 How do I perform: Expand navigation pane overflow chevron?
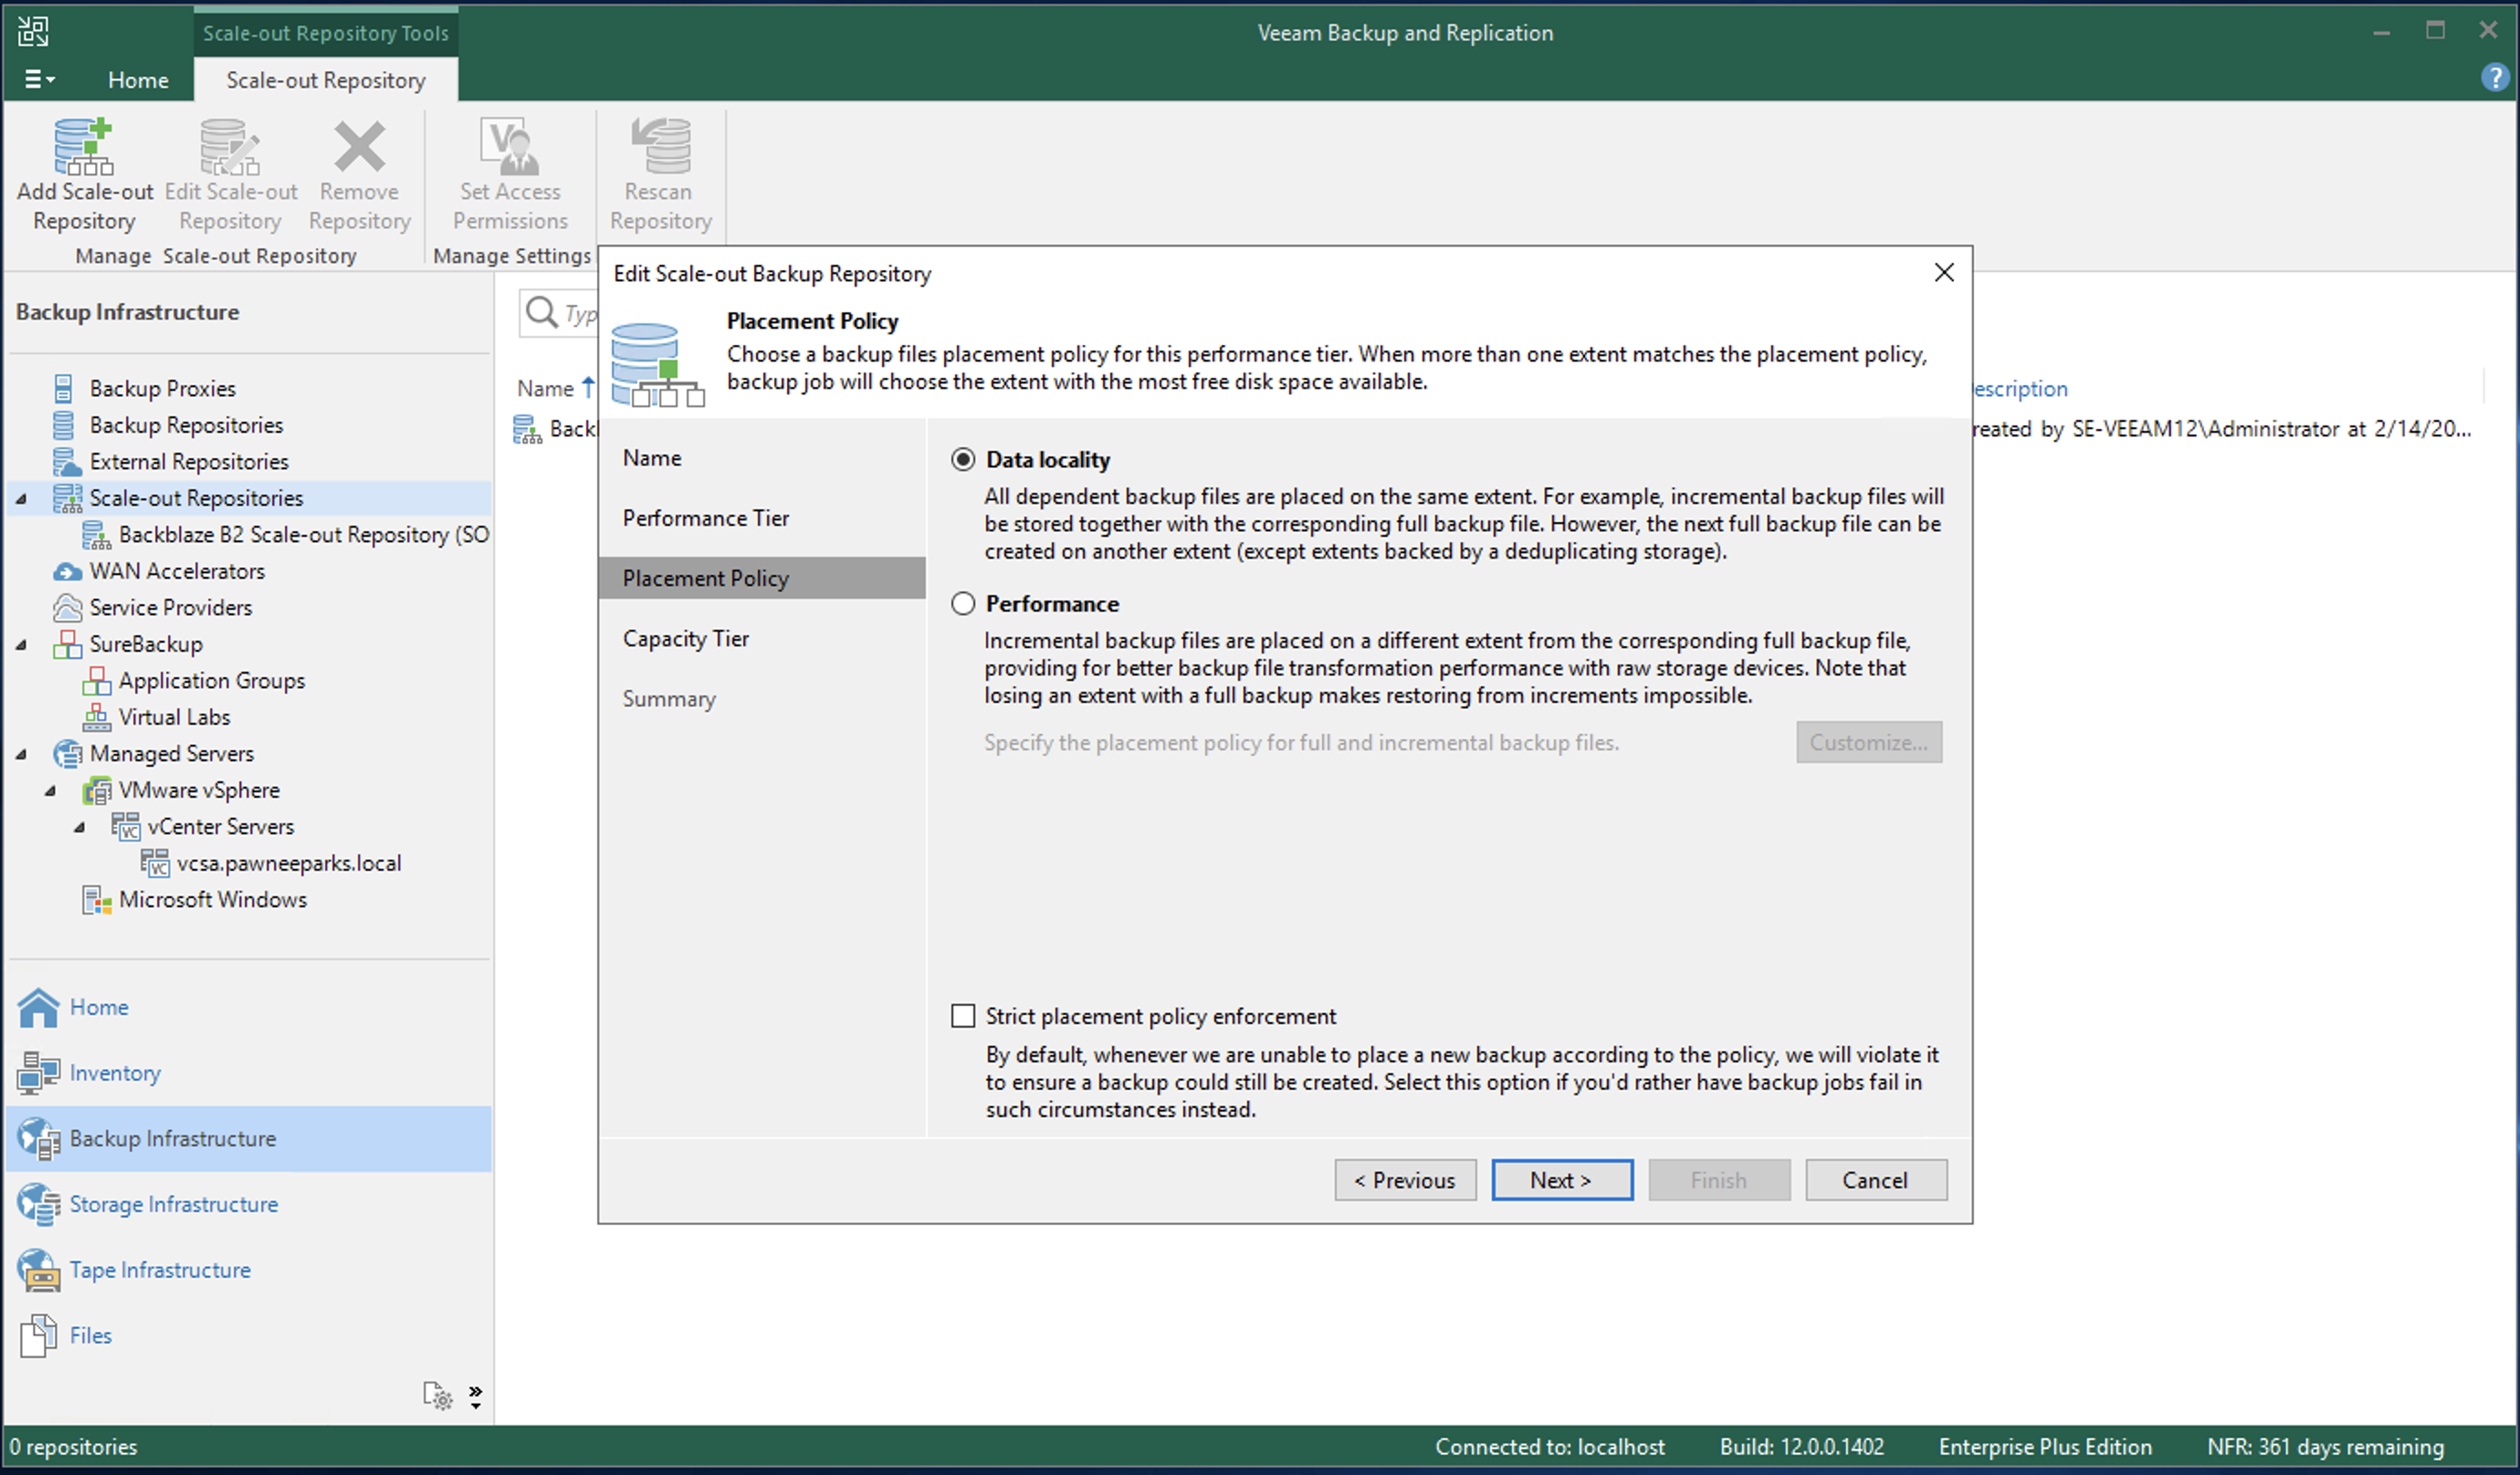[475, 1396]
